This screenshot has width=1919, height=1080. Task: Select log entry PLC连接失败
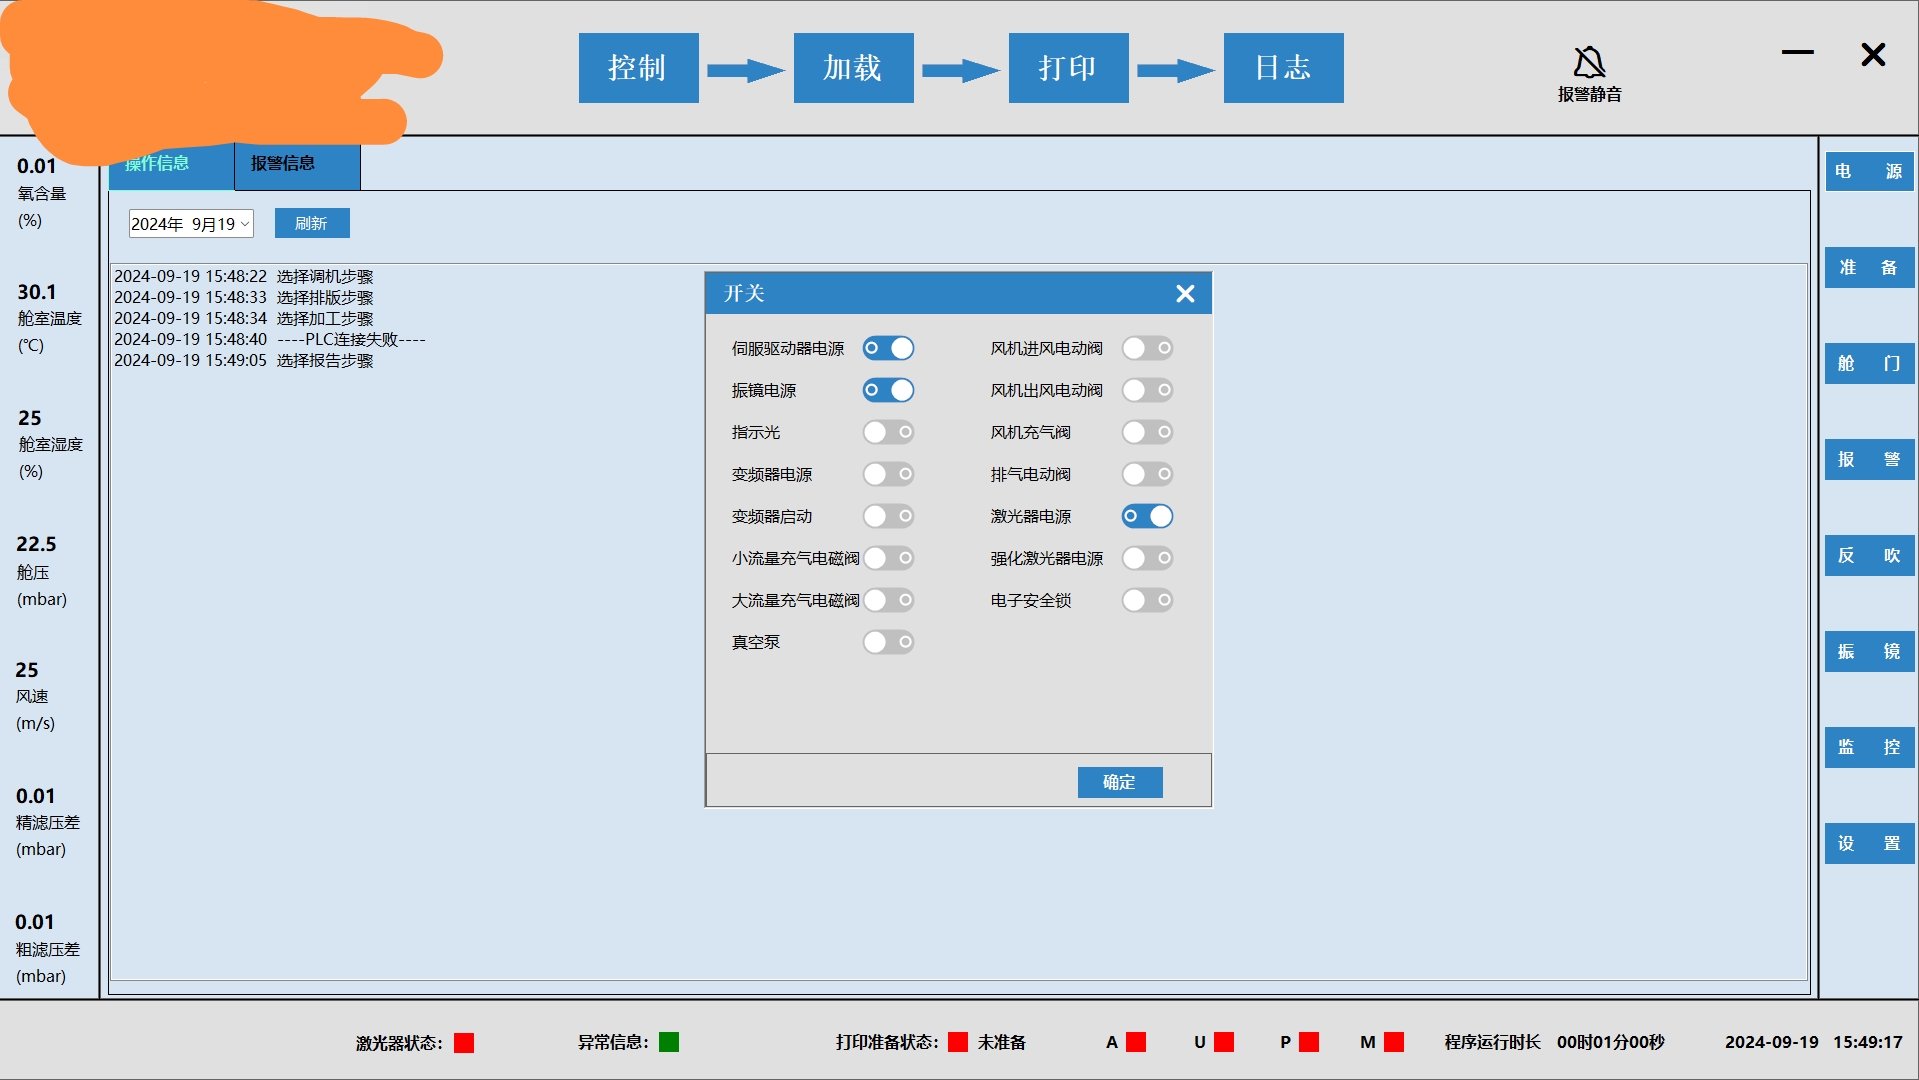tap(270, 339)
